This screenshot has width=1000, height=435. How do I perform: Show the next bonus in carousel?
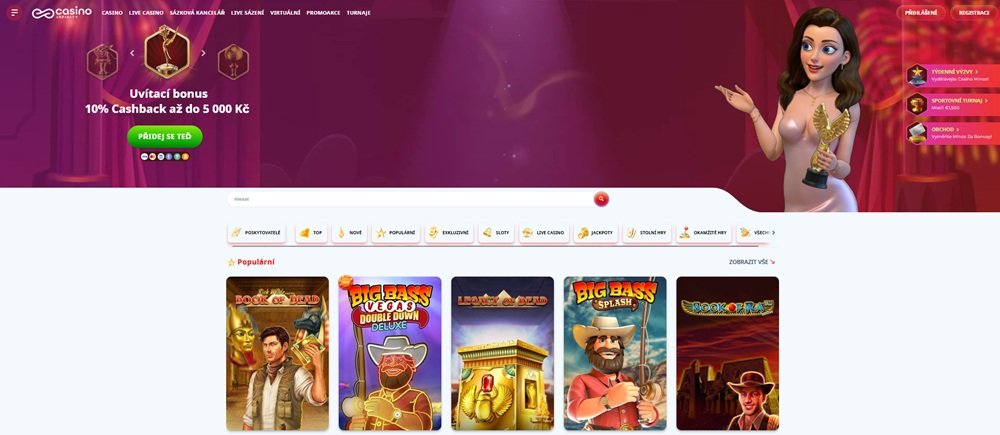[203, 53]
